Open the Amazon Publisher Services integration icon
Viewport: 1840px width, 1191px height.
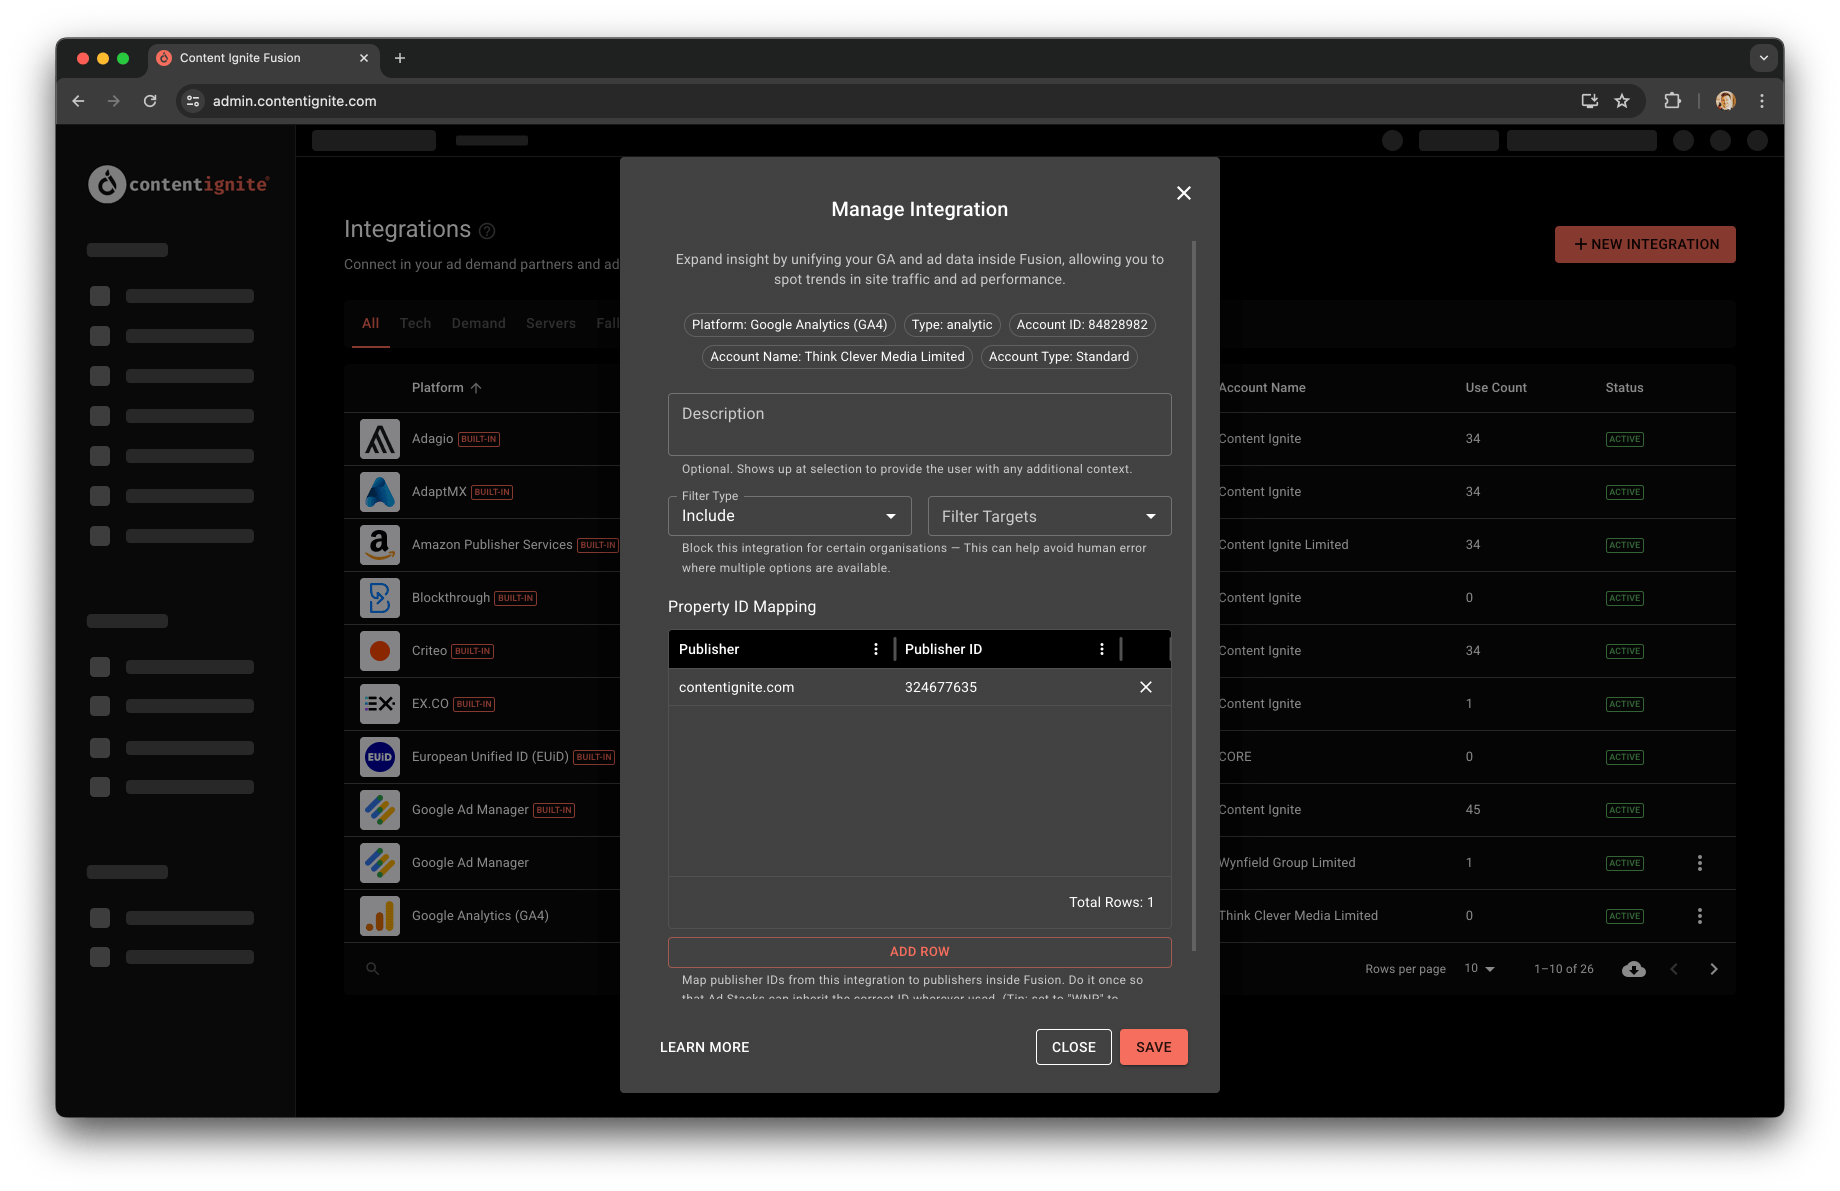click(380, 545)
